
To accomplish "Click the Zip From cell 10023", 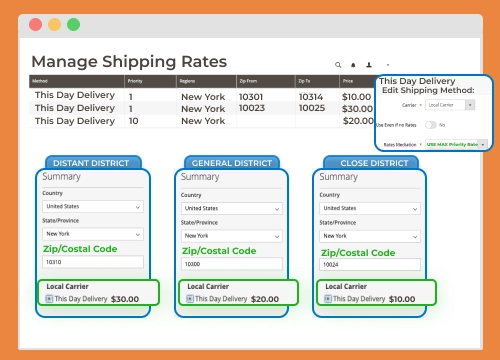I will coord(252,108).
